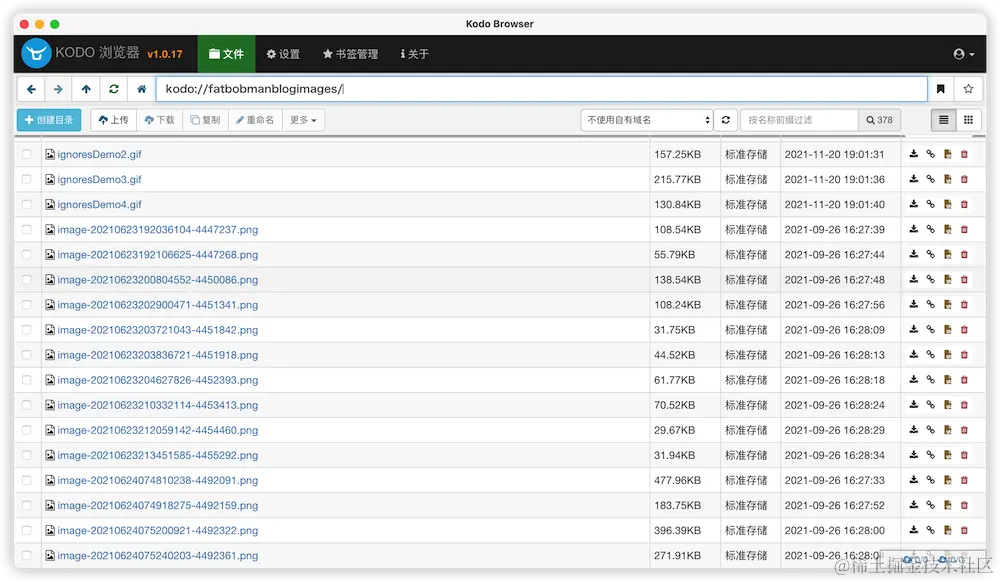Copy link of ignoresDemo3.gif
The height and width of the screenshot is (582, 1000).
click(930, 179)
